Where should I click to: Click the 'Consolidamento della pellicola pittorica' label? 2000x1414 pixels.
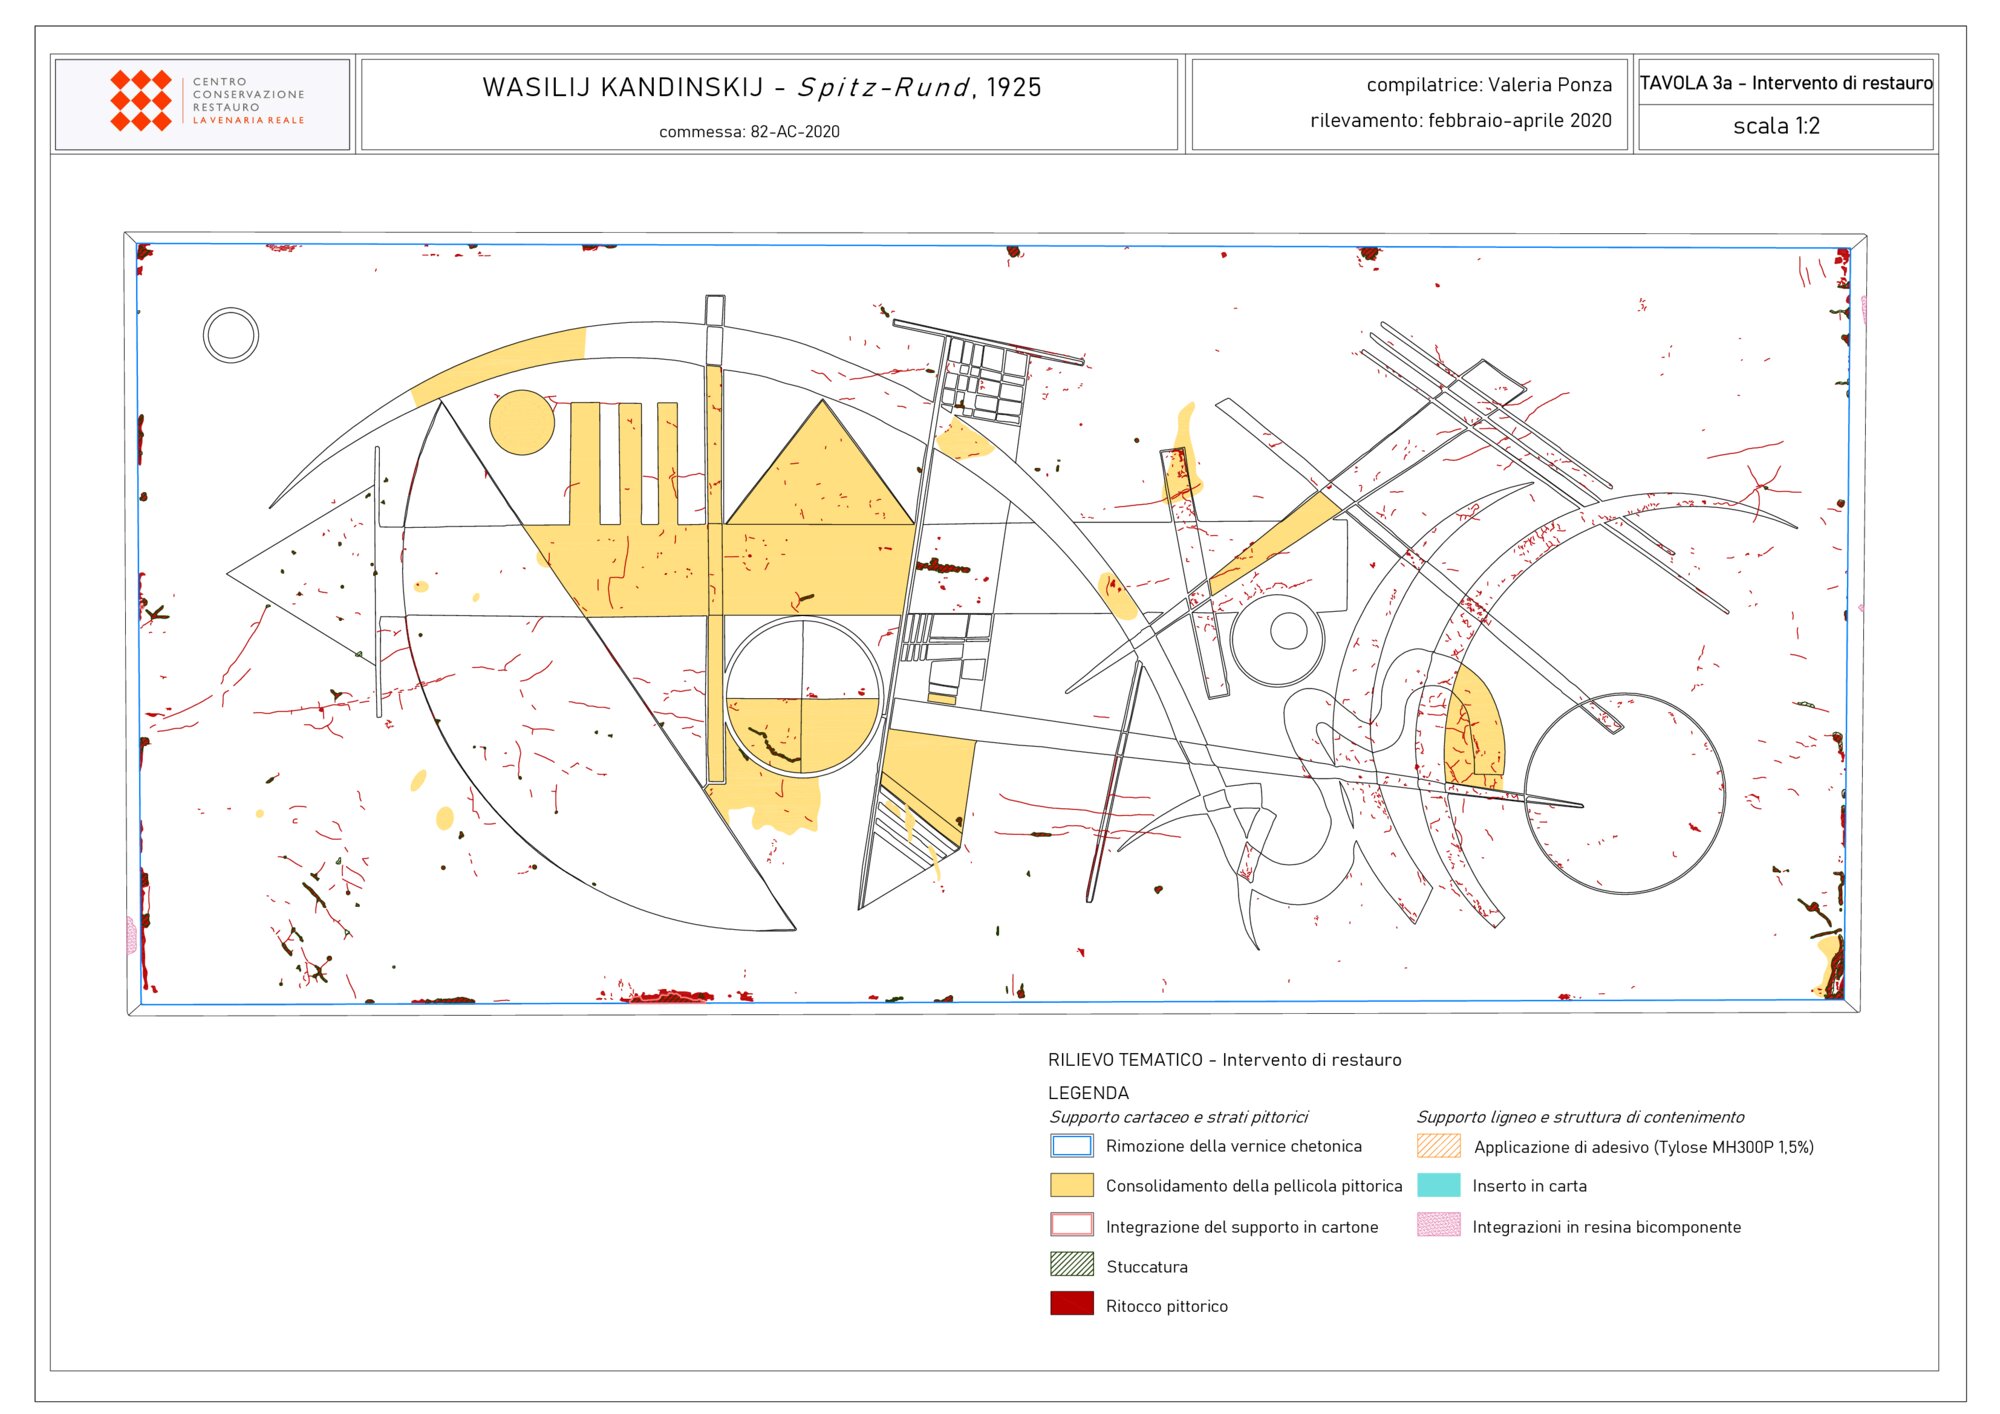pyautogui.click(x=1254, y=1186)
